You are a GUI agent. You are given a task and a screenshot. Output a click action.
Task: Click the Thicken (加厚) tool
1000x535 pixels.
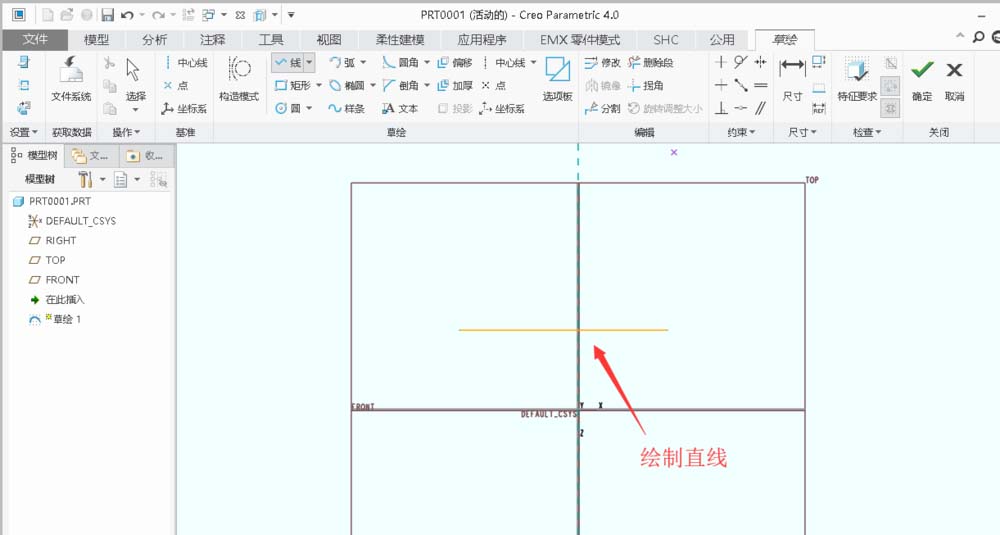pos(455,85)
